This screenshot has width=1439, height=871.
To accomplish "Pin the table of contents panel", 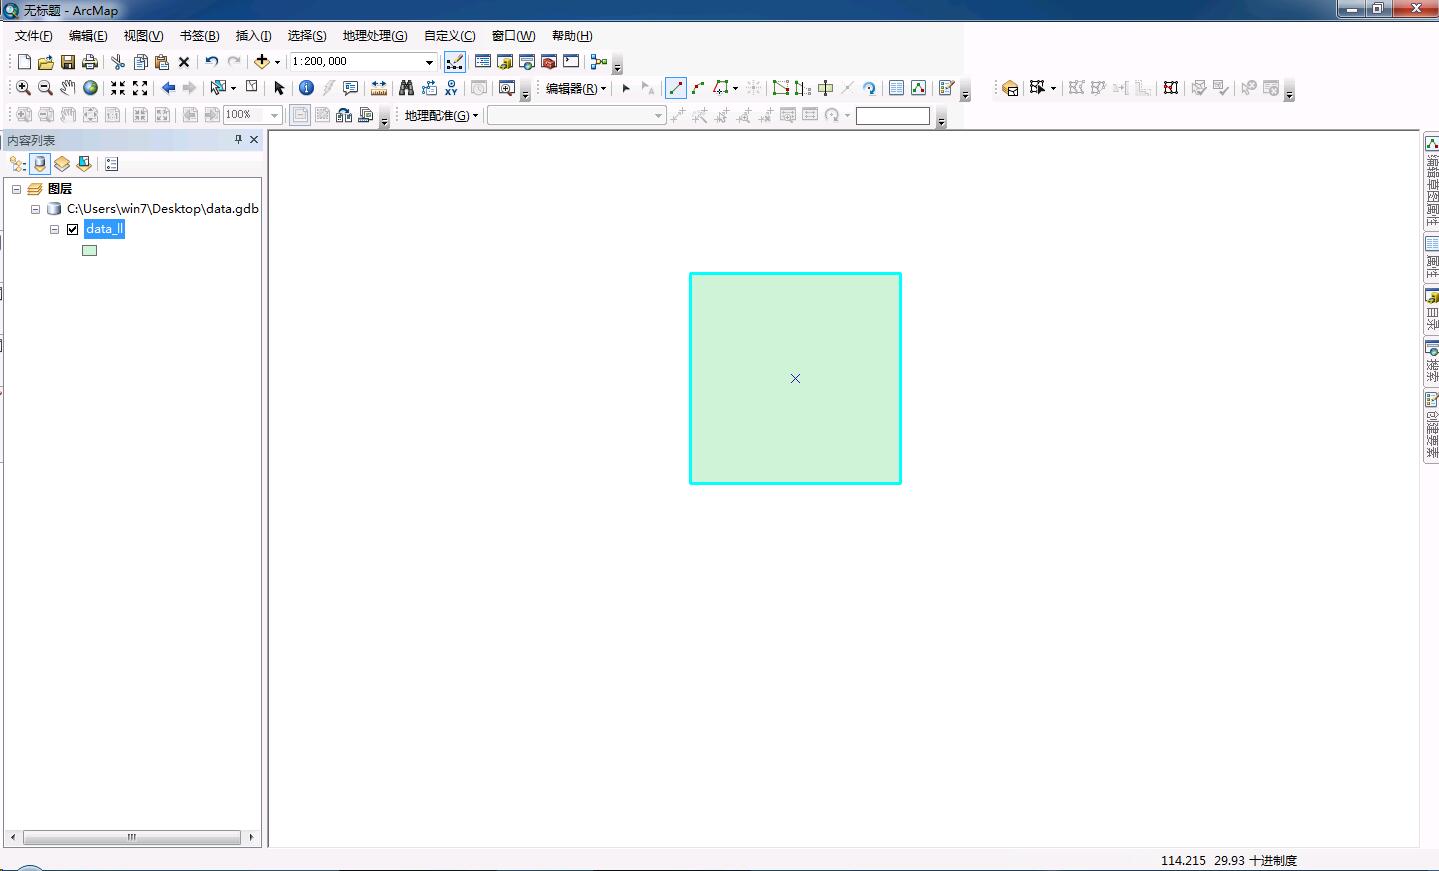I will click(x=238, y=140).
